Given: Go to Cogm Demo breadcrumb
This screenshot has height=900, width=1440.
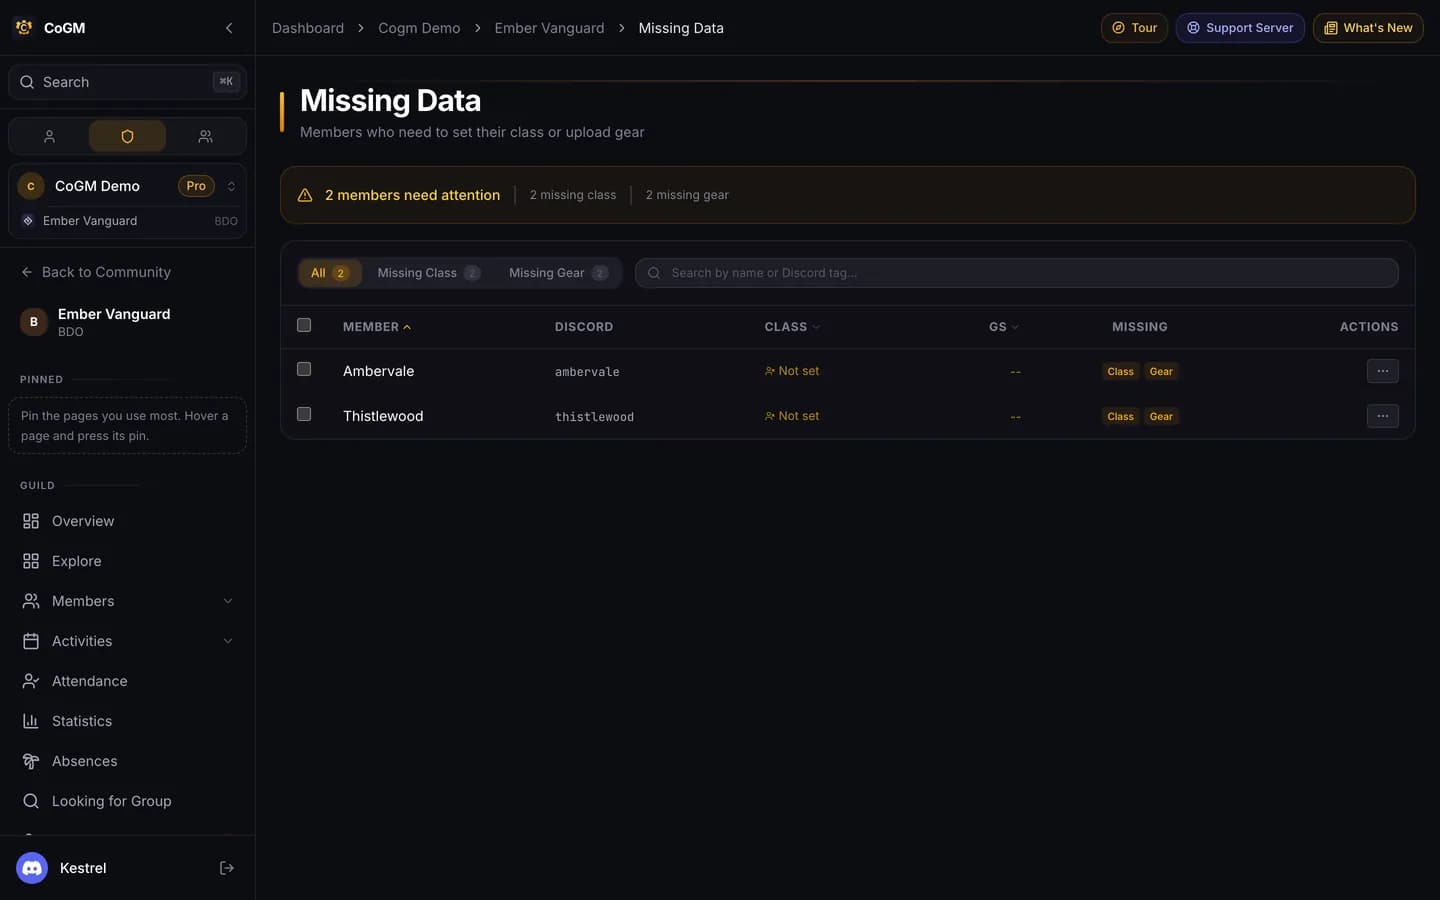Looking at the screenshot, I should tap(419, 28).
